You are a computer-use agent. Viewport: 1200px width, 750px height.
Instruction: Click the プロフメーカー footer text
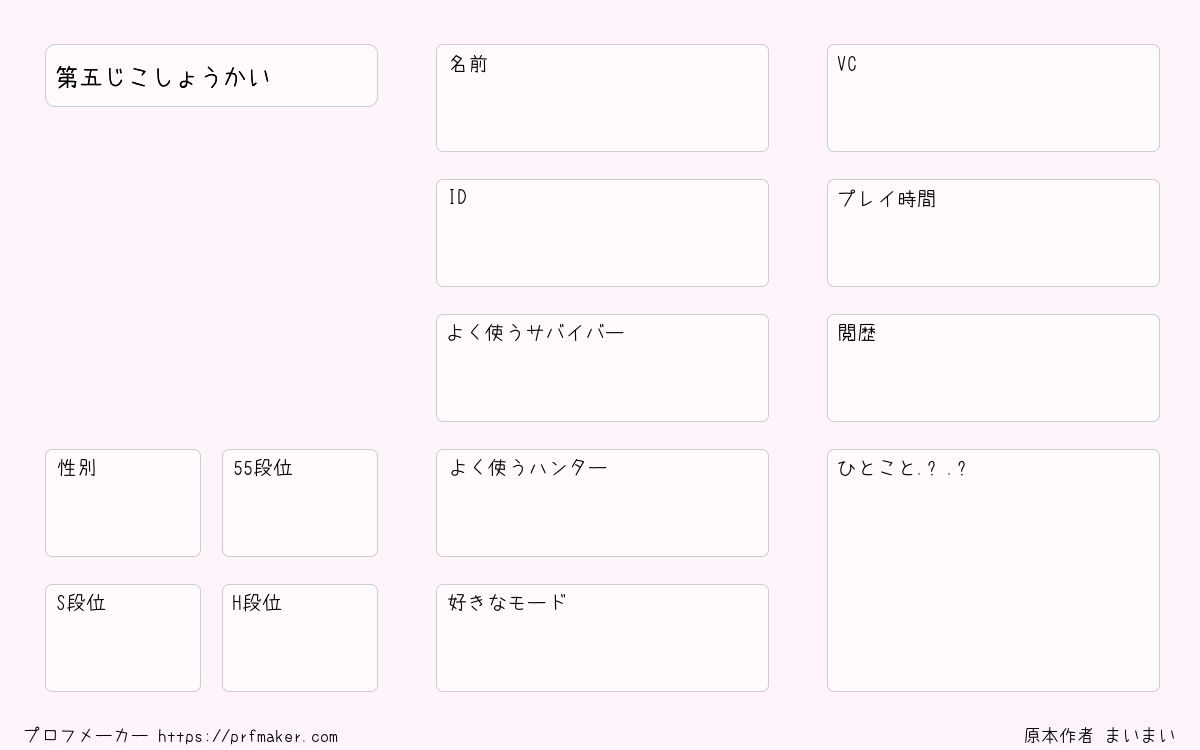[86, 736]
